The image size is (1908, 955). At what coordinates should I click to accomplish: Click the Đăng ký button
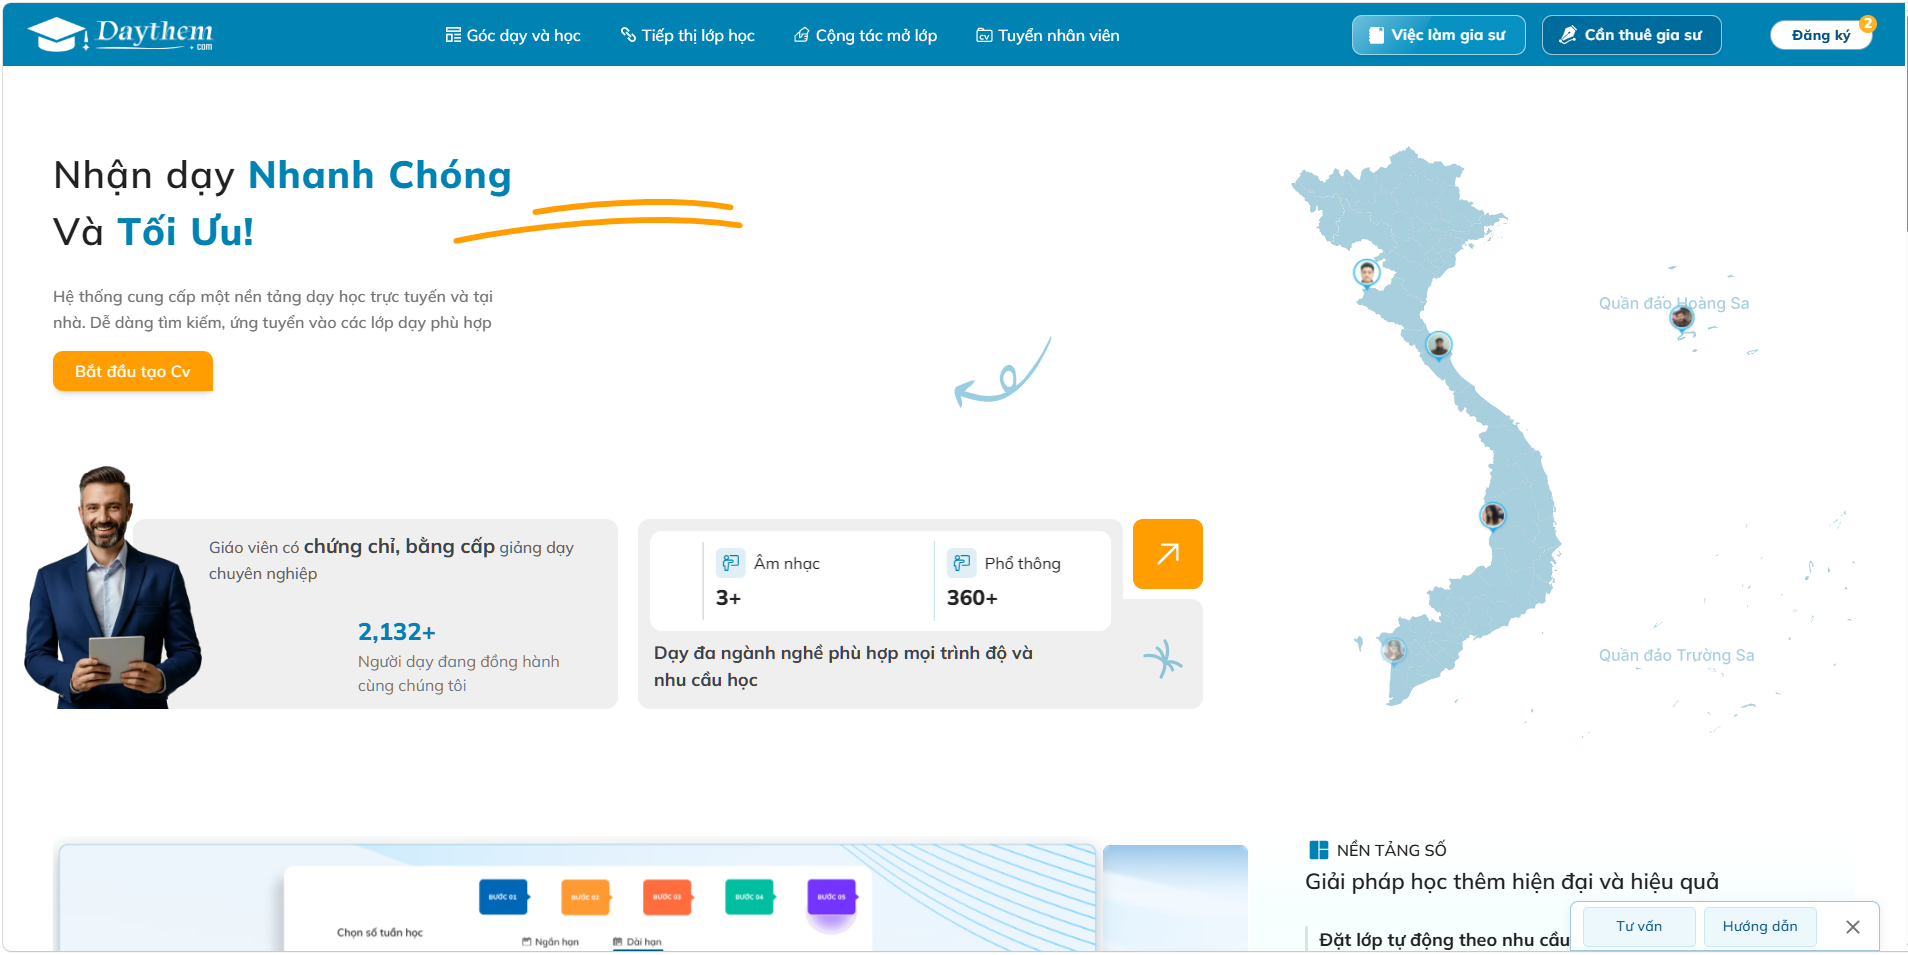click(1820, 35)
